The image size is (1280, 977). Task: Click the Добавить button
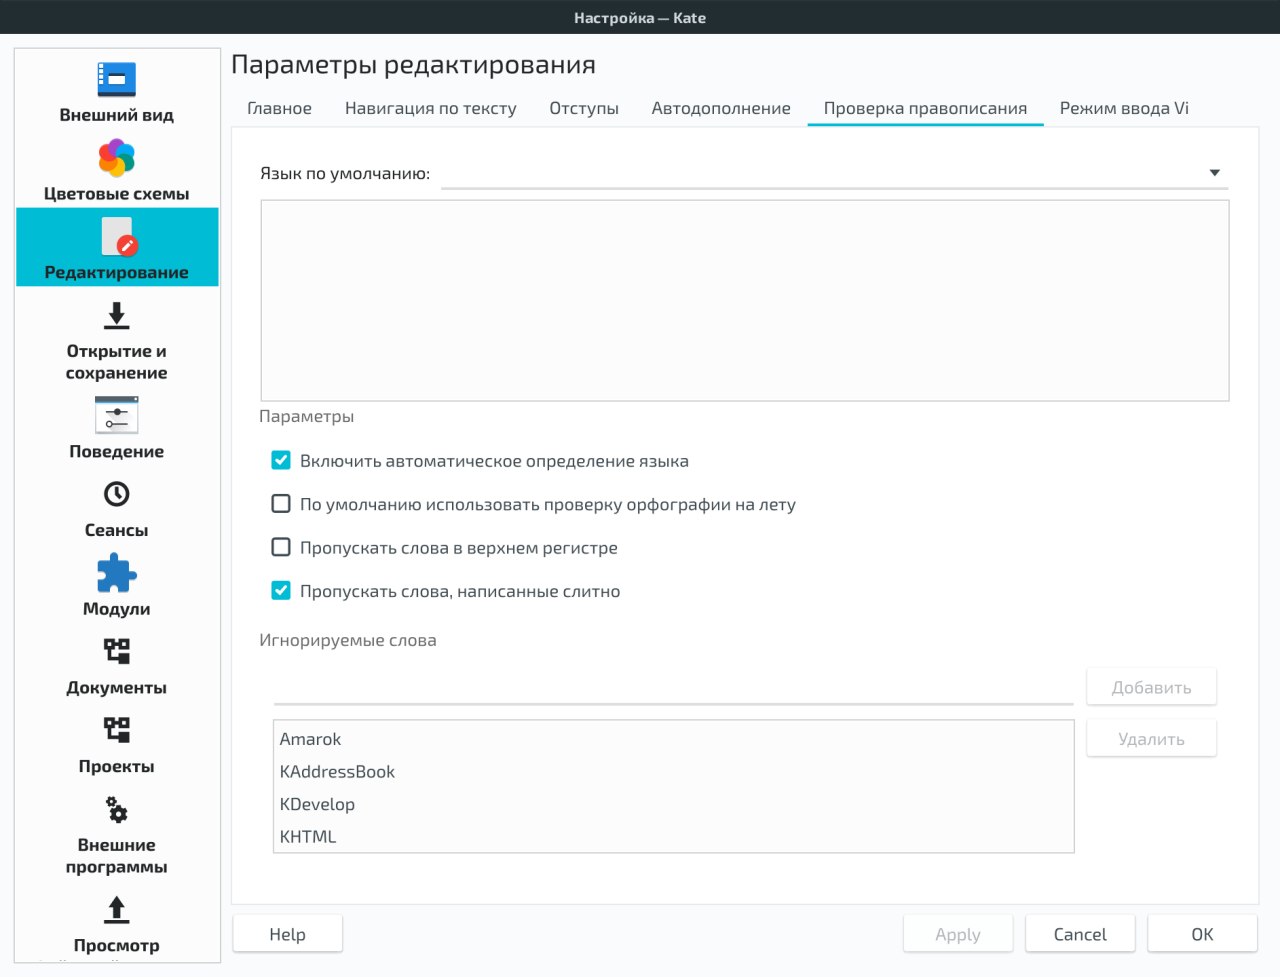(x=1151, y=687)
